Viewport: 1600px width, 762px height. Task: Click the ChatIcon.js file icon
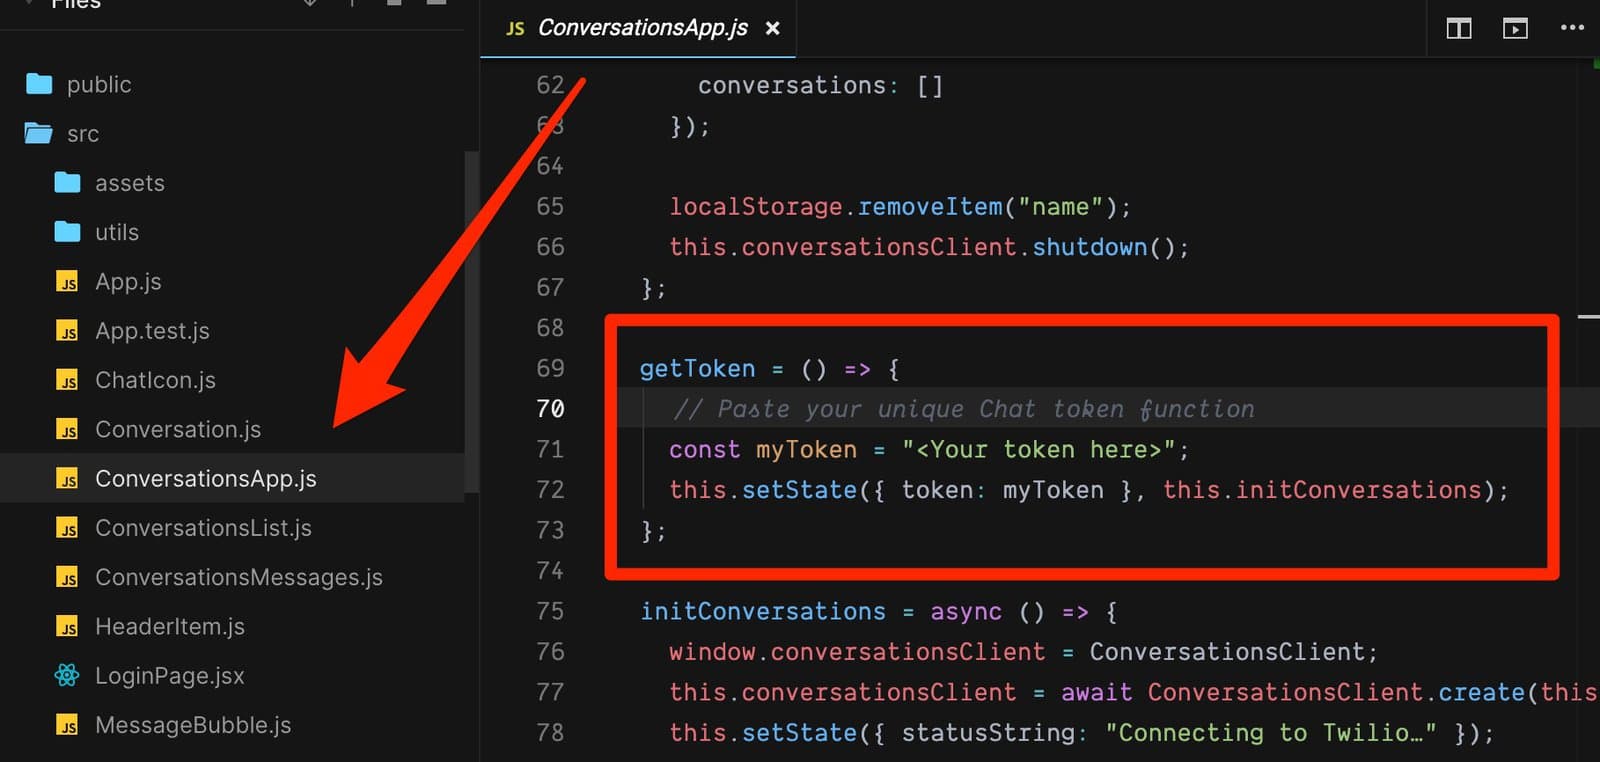click(67, 381)
